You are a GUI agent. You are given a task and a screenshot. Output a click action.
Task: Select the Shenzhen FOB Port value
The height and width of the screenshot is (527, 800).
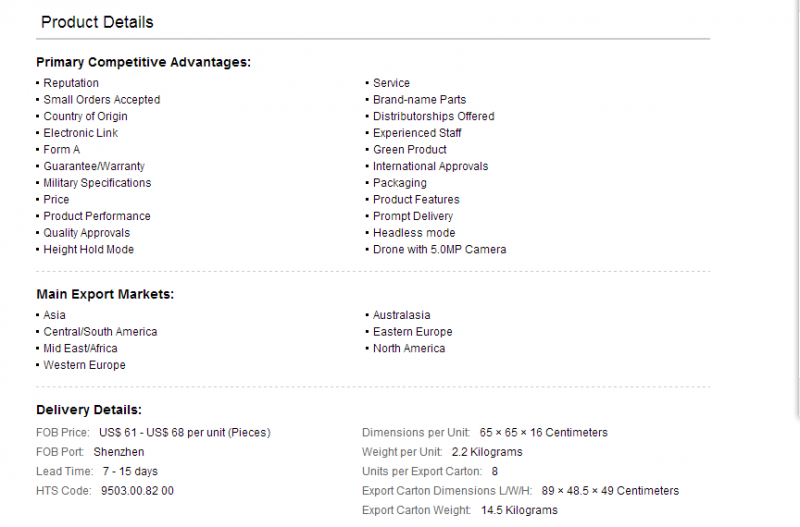point(118,452)
